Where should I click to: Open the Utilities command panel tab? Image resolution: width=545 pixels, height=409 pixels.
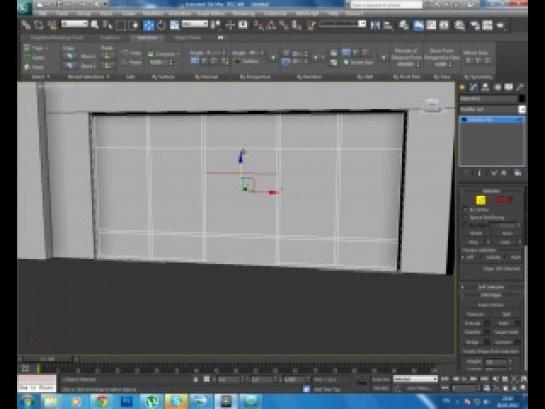click(520, 87)
